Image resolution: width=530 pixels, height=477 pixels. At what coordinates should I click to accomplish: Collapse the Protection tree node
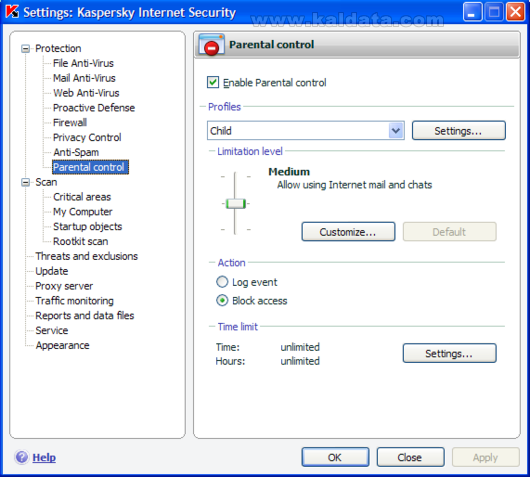click(25, 48)
